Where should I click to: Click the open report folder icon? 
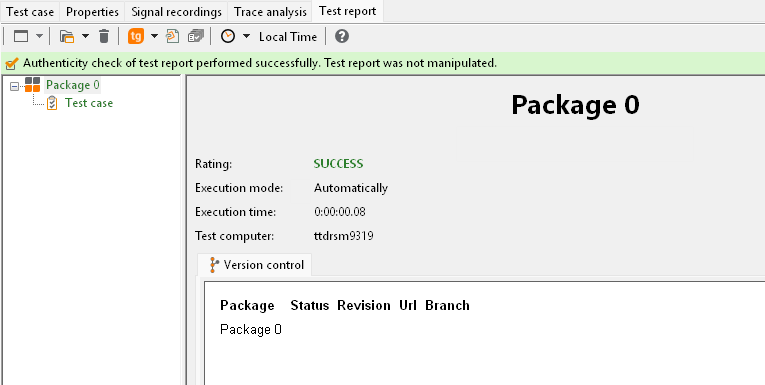pos(67,37)
